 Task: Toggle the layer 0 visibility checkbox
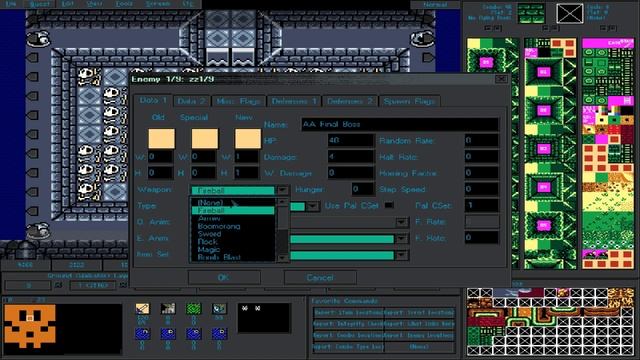(x=58, y=285)
